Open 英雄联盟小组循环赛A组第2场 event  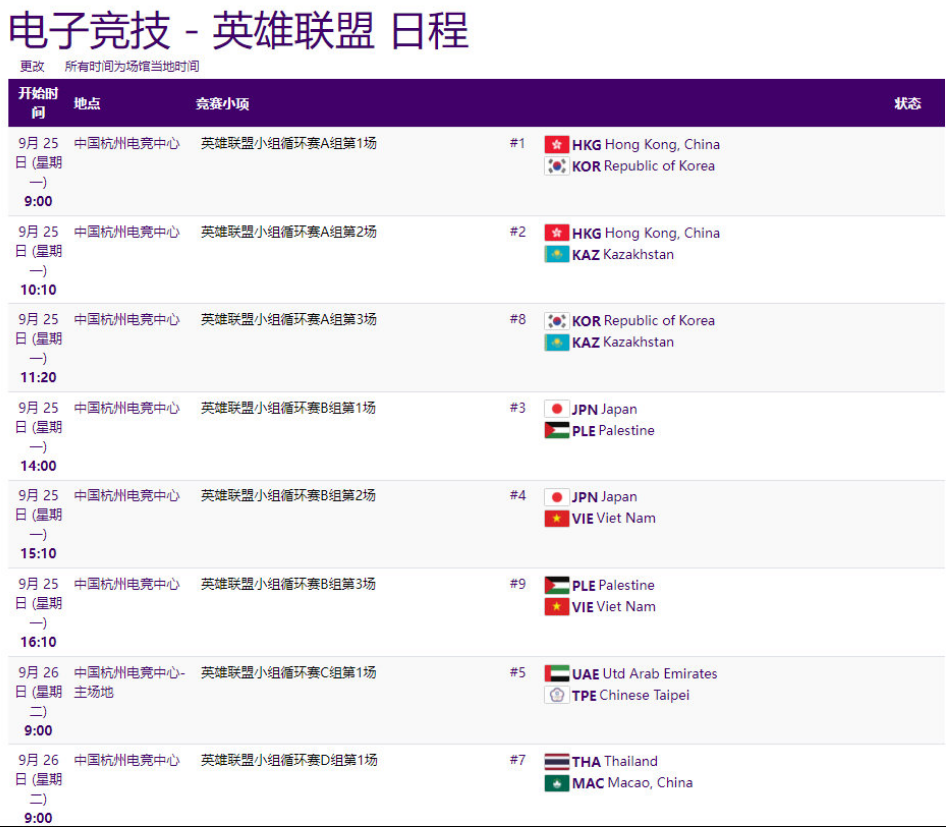(288, 232)
